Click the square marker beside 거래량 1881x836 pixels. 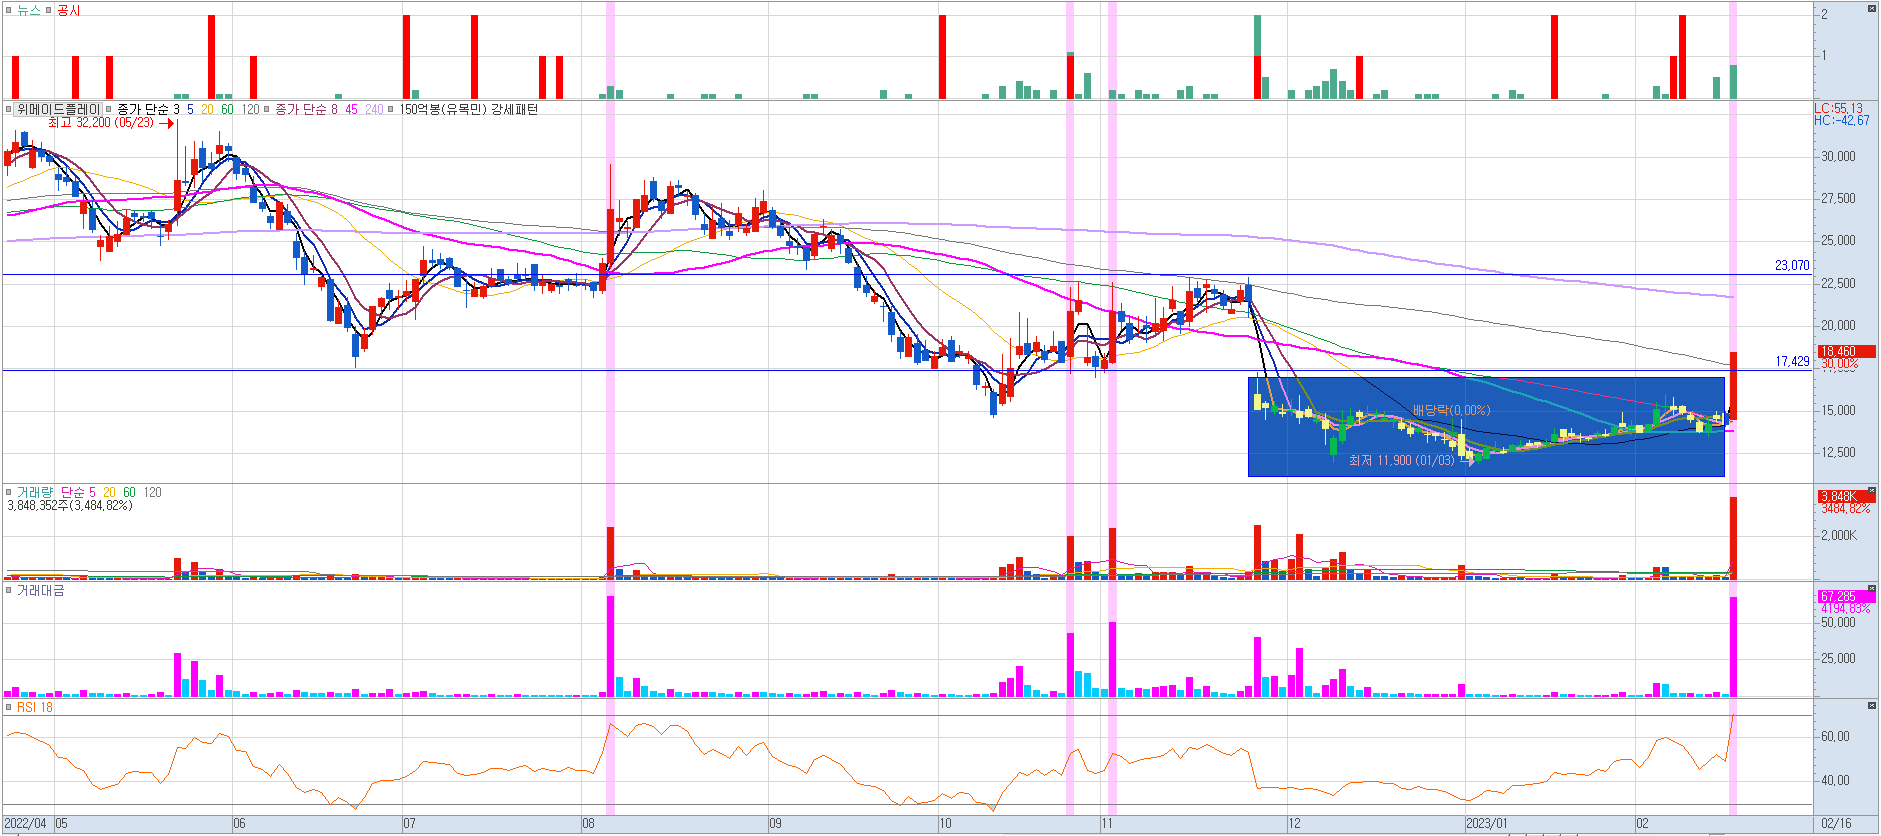(9, 492)
